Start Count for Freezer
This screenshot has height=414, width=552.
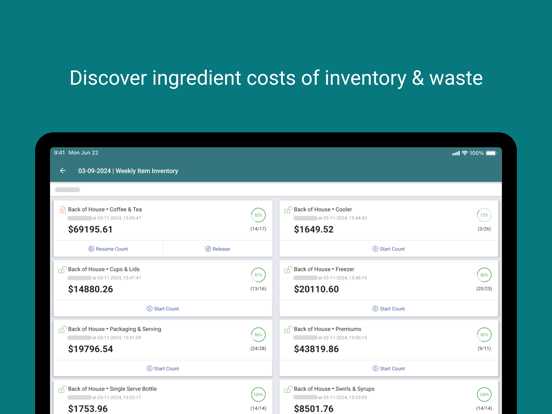389,309
